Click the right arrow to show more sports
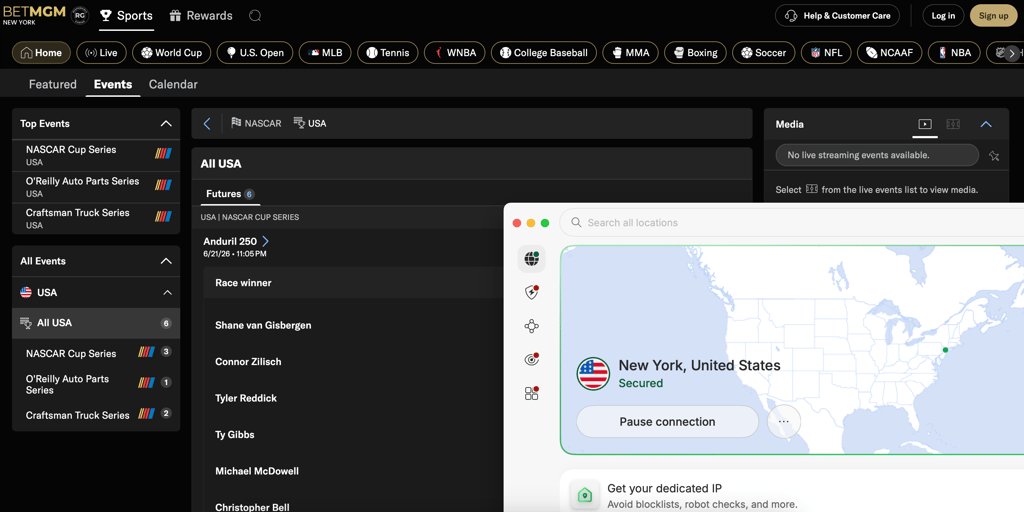 click(1012, 54)
